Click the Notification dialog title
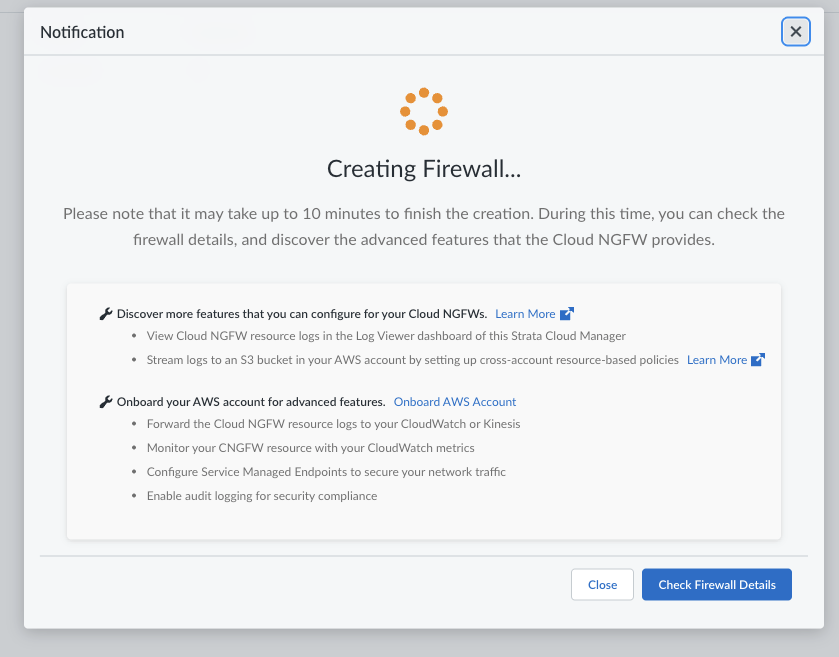839x657 pixels. tap(82, 32)
